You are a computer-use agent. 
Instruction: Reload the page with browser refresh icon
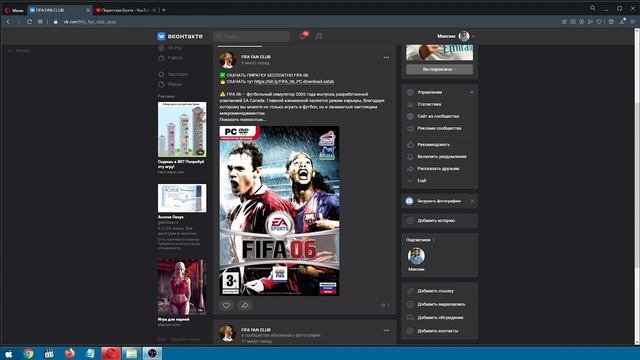pyautogui.click(x=29, y=22)
